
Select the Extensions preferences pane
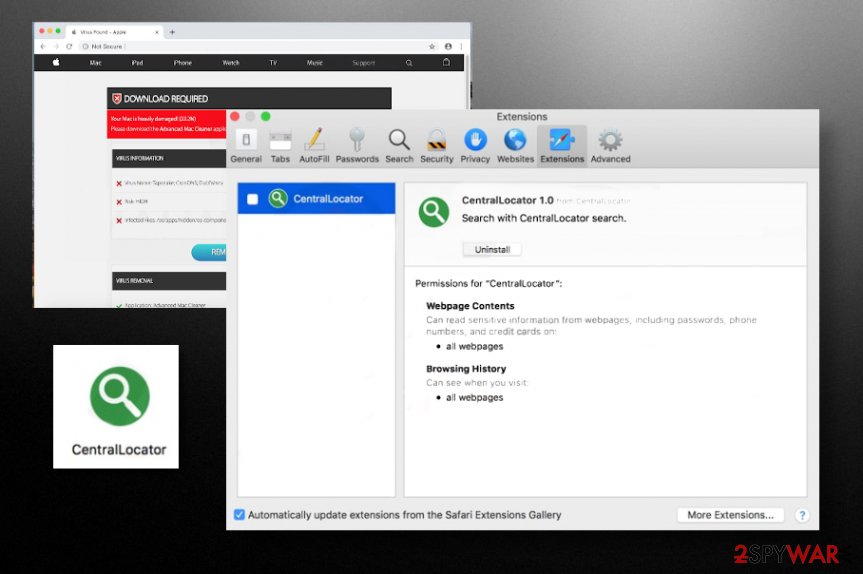[562, 145]
